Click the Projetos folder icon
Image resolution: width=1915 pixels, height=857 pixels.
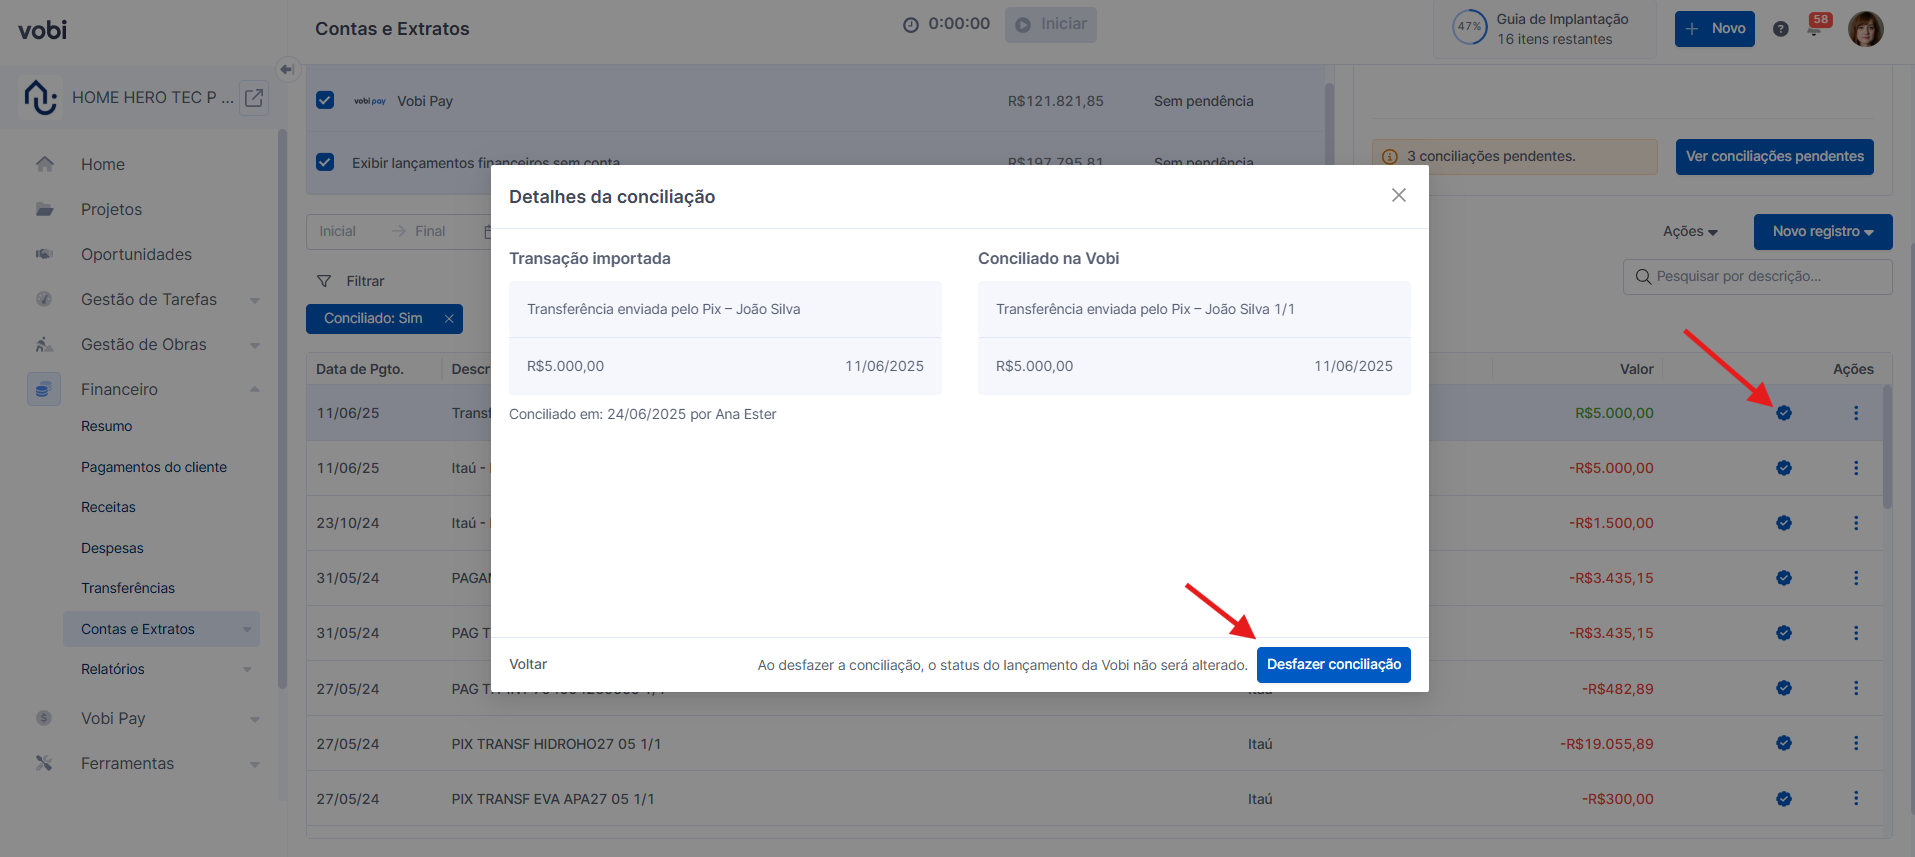coord(44,209)
